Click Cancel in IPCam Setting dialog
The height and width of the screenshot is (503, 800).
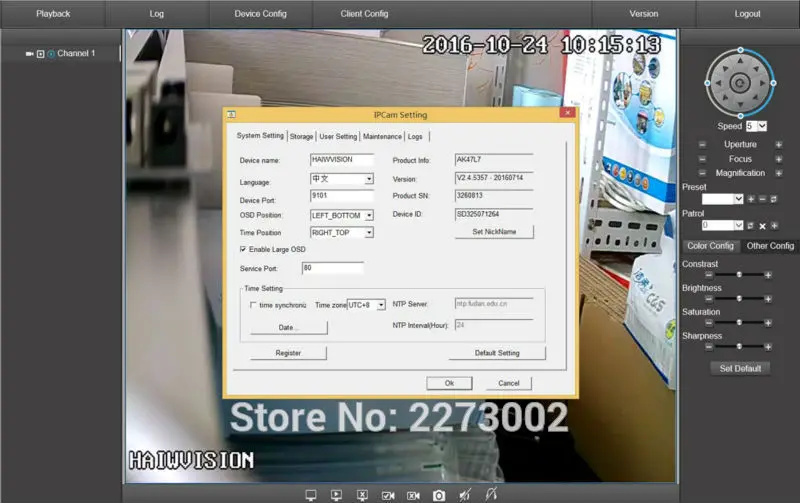tap(509, 383)
